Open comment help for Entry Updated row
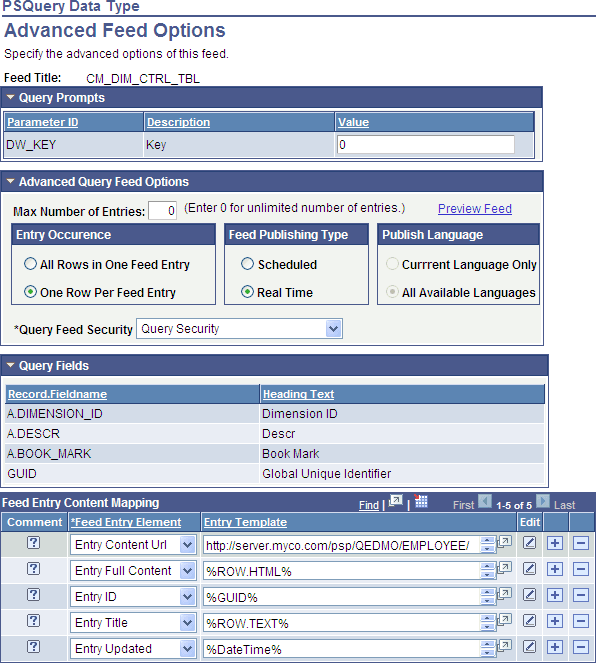The height and width of the screenshot is (663, 596). [x=33, y=647]
